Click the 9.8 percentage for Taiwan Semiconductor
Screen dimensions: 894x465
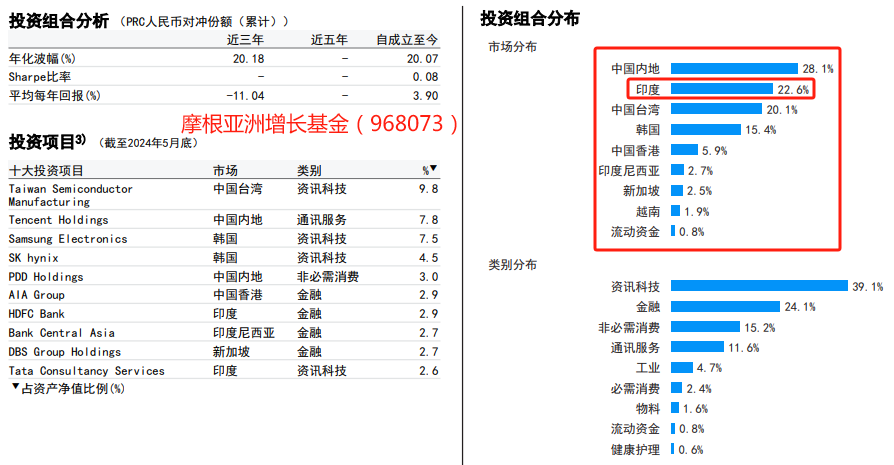pos(429,189)
